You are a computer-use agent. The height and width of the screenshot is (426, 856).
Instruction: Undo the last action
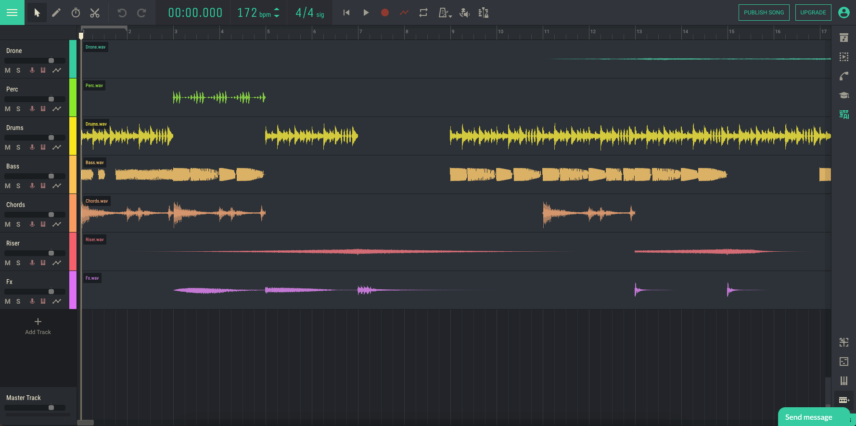click(x=122, y=13)
